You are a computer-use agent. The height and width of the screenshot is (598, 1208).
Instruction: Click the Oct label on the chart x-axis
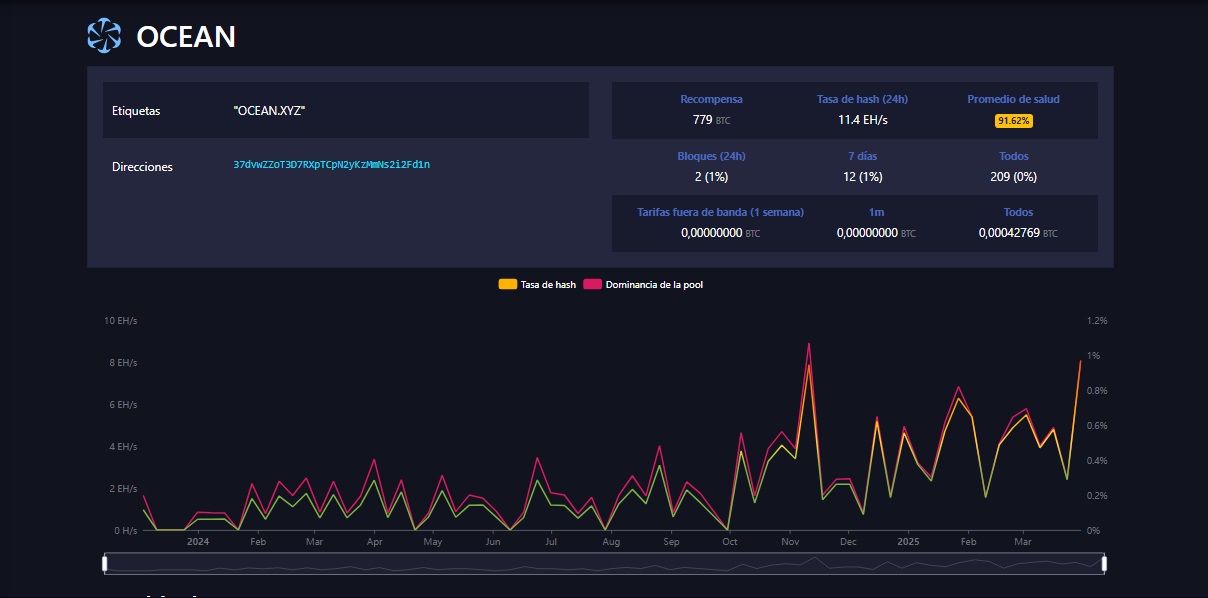point(730,542)
